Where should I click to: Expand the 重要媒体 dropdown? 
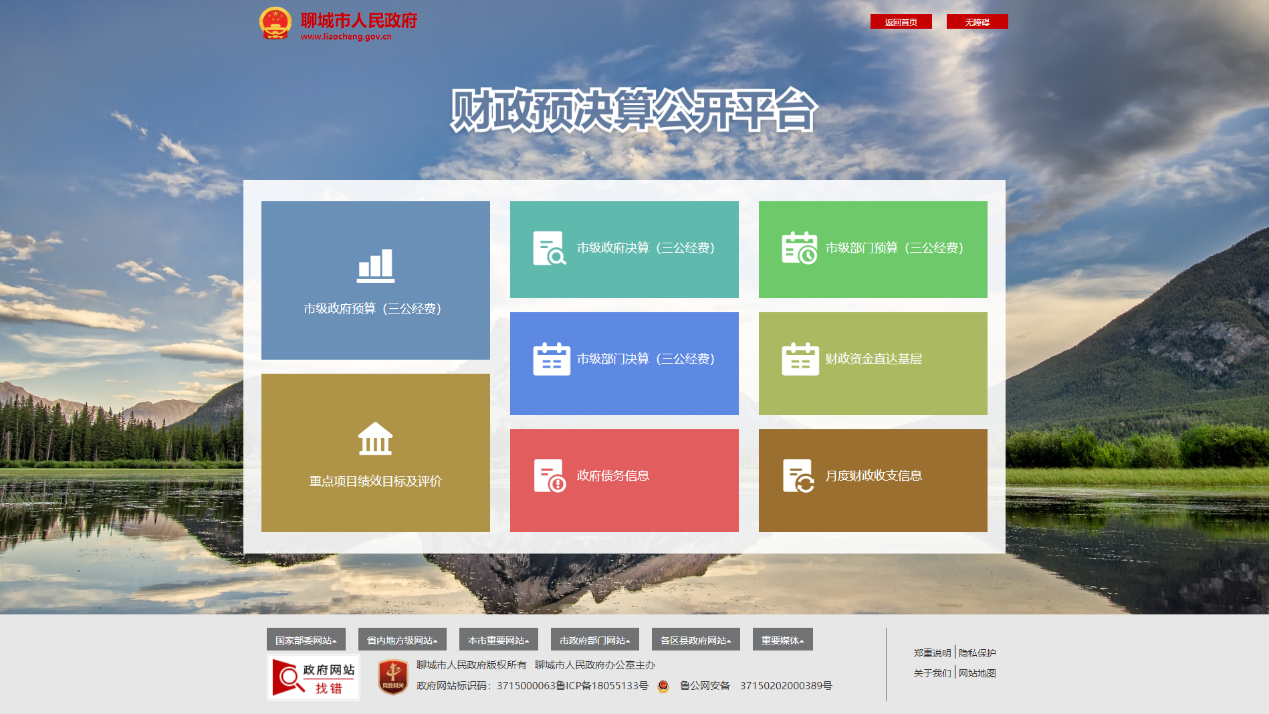(782, 638)
